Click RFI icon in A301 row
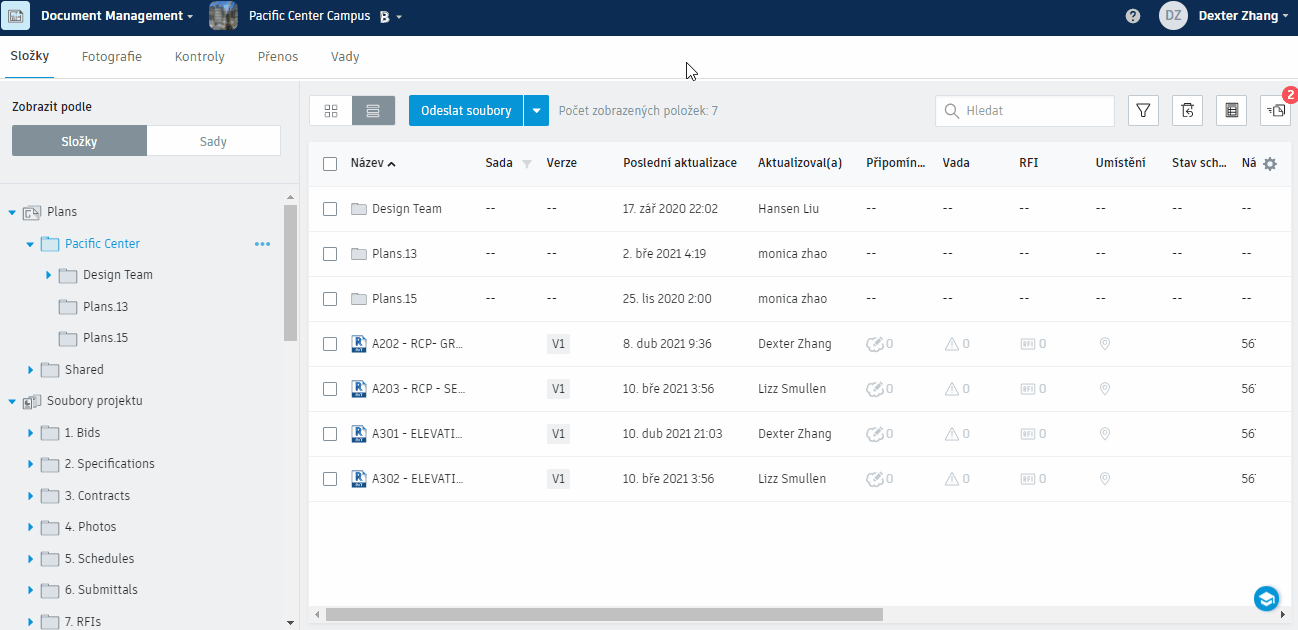The image size is (1298, 630). (x=1027, y=434)
